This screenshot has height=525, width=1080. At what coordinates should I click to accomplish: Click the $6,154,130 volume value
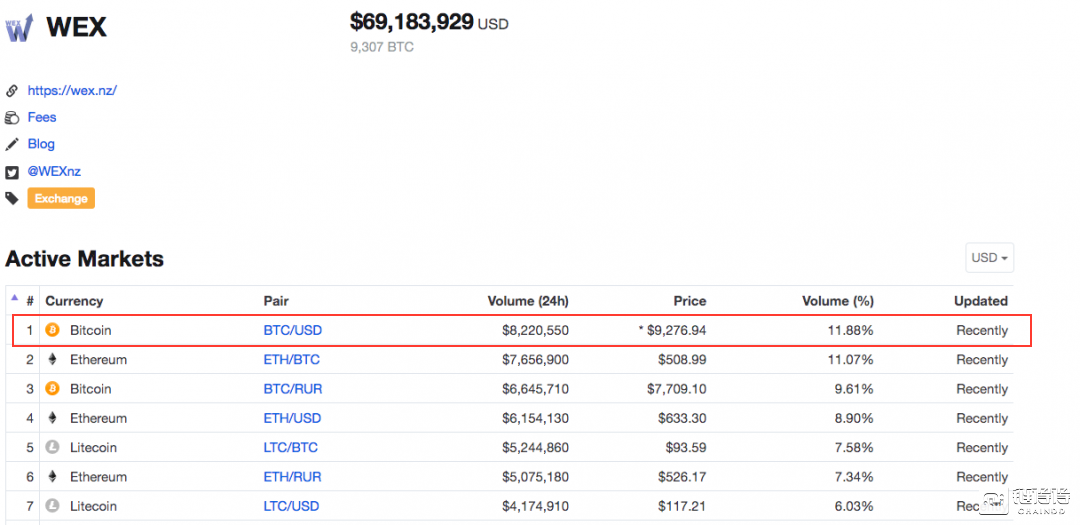coord(535,418)
